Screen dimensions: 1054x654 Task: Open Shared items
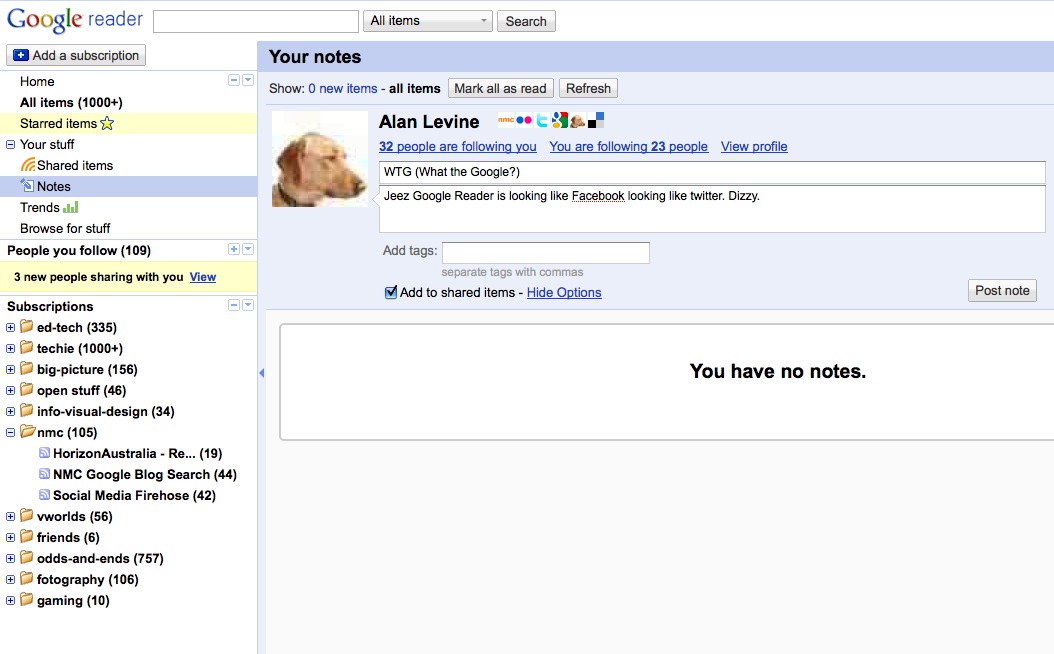click(75, 165)
